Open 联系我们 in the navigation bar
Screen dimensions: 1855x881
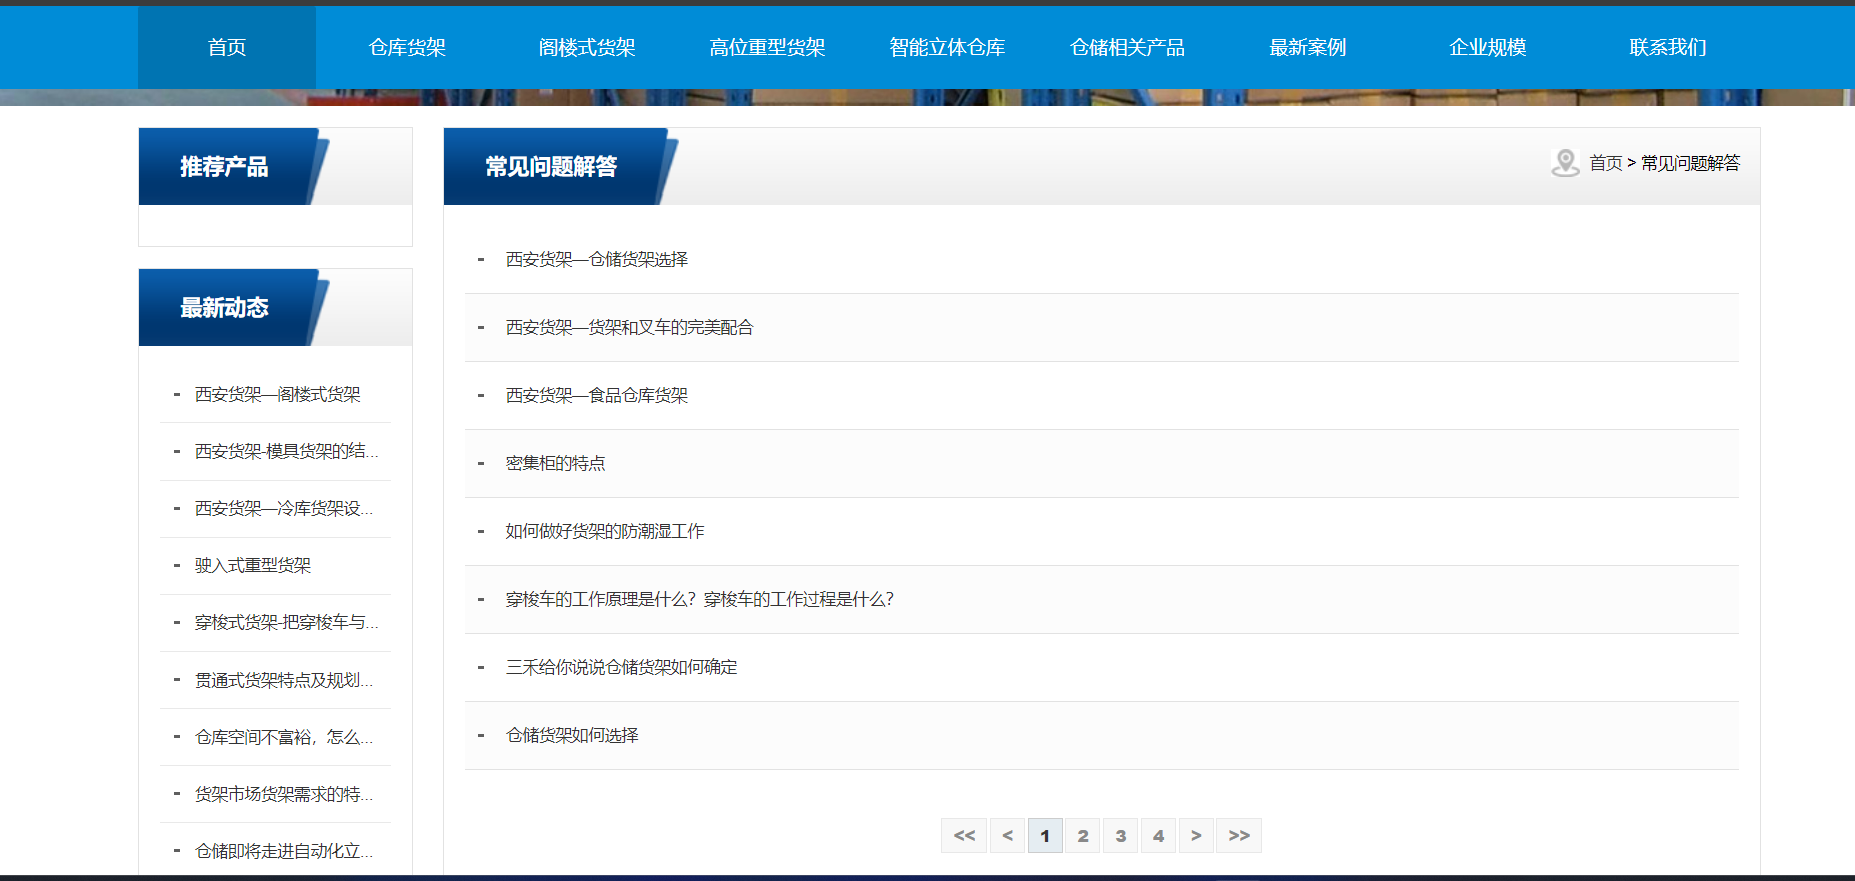coord(1667,47)
